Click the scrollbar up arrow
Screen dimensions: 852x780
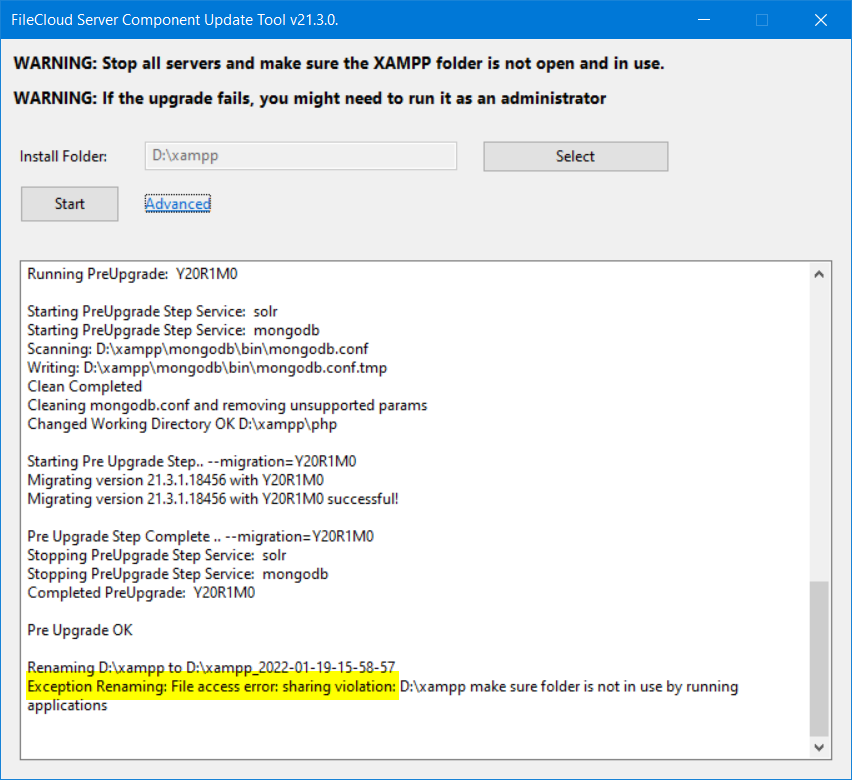point(819,272)
